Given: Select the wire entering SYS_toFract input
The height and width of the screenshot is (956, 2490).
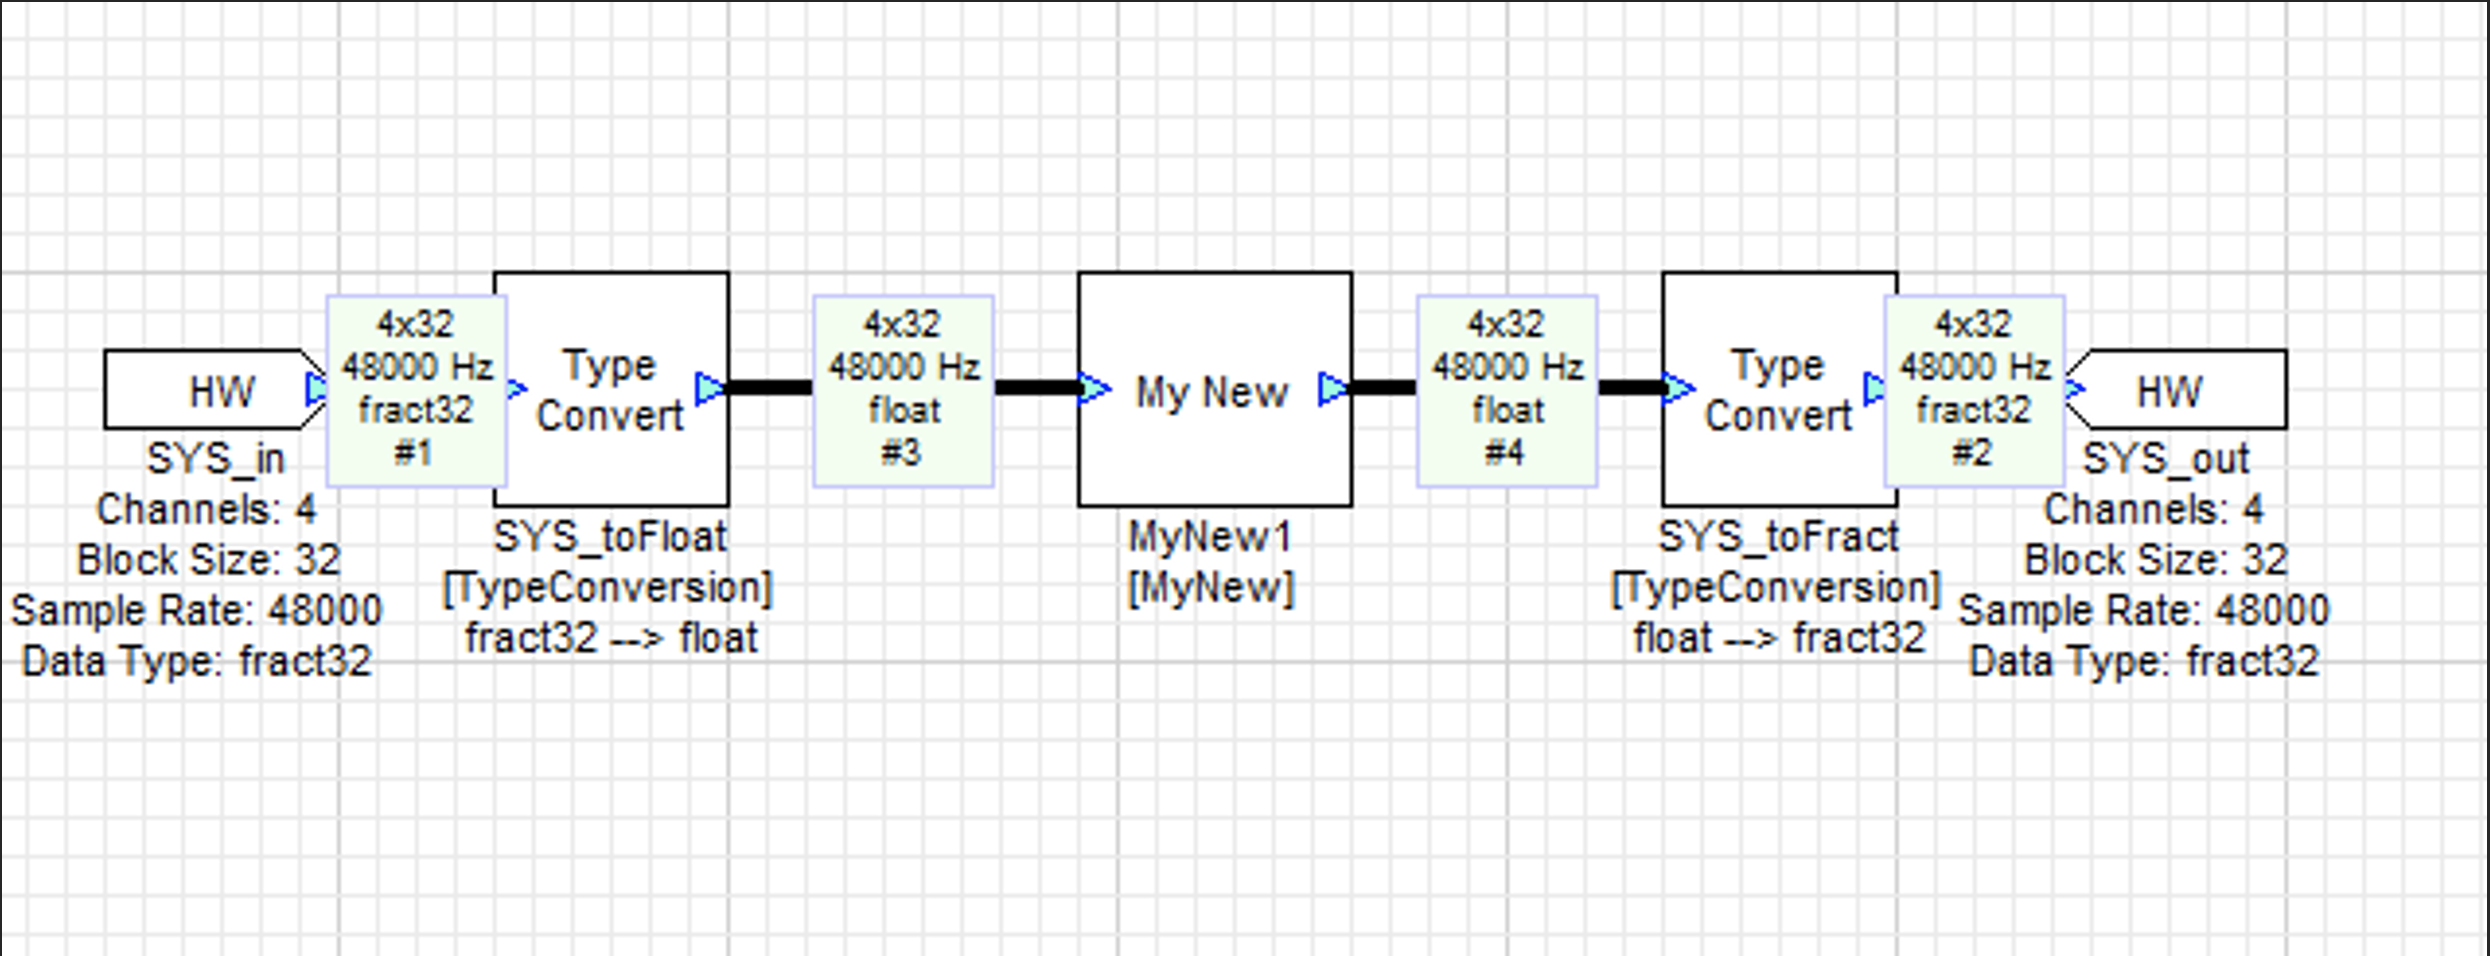Looking at the screenshot, I should tap(1630, 388).
